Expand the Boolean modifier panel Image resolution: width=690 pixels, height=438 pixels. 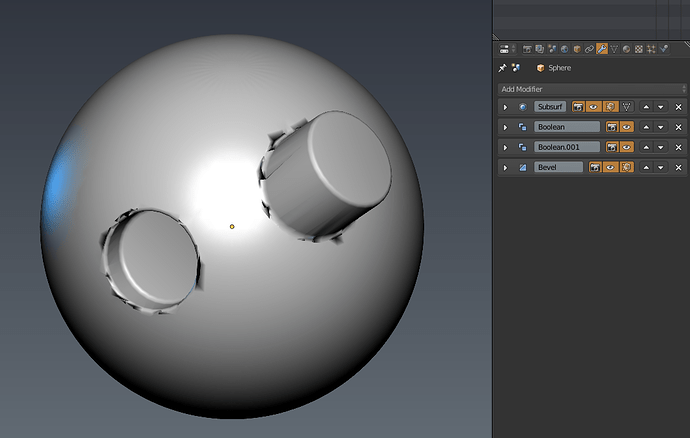505,127
